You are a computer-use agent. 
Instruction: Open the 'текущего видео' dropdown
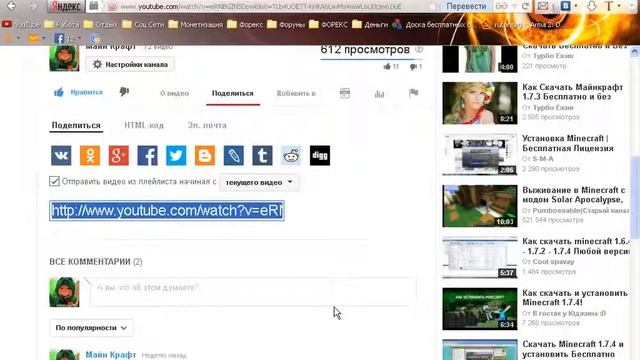coord(259,182)
